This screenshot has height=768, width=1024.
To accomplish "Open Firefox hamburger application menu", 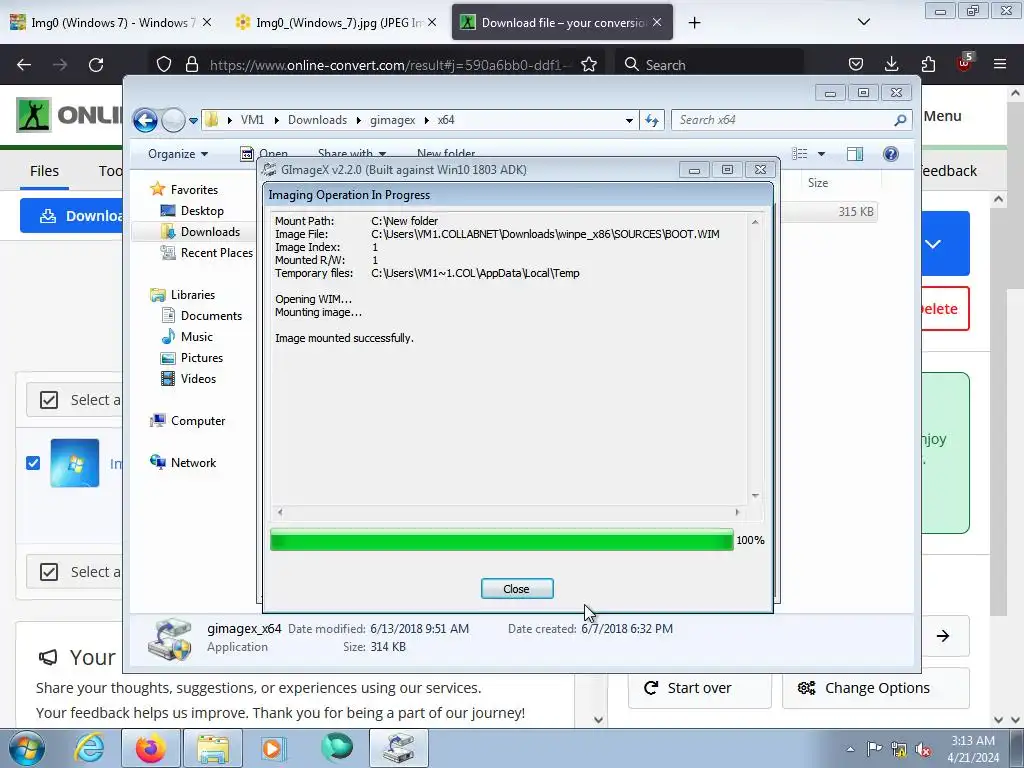I will tap(1000, 64).
